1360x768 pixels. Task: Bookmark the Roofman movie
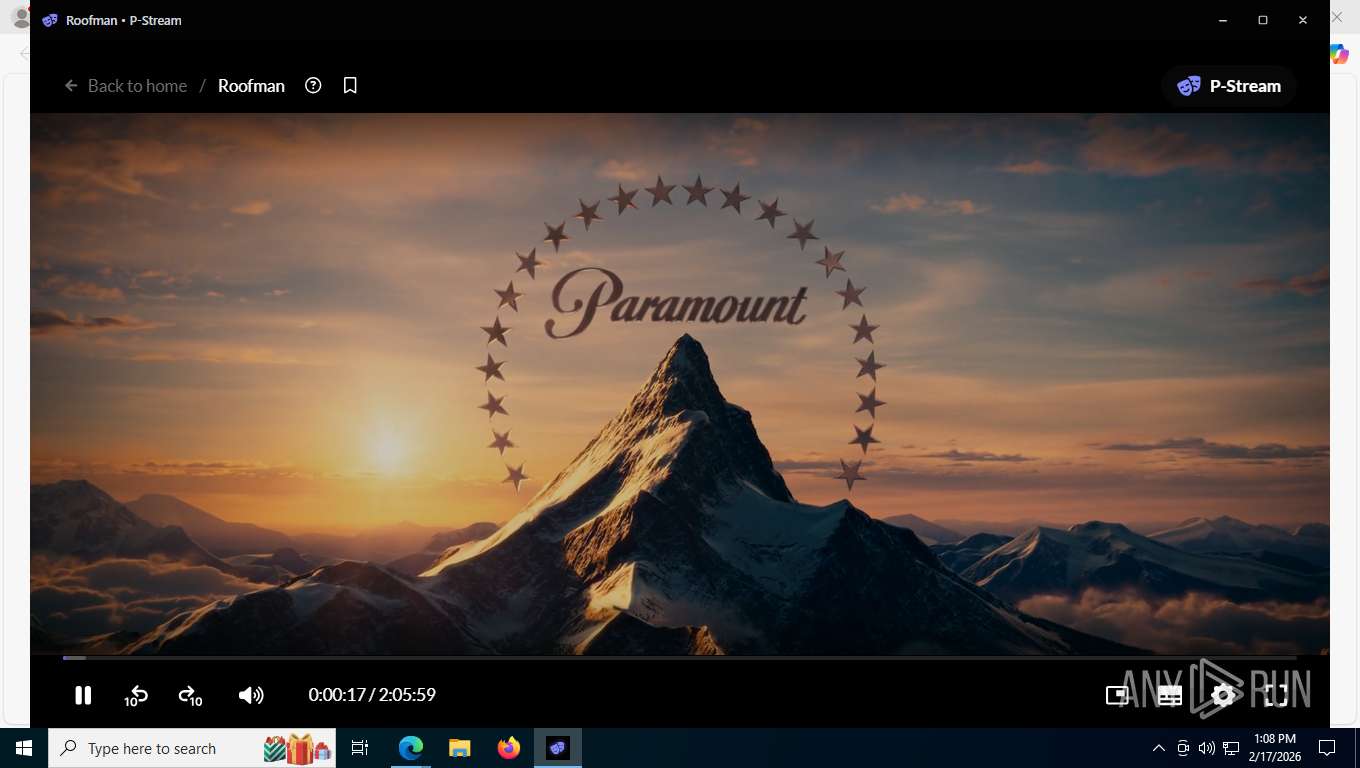coord(350,86)
